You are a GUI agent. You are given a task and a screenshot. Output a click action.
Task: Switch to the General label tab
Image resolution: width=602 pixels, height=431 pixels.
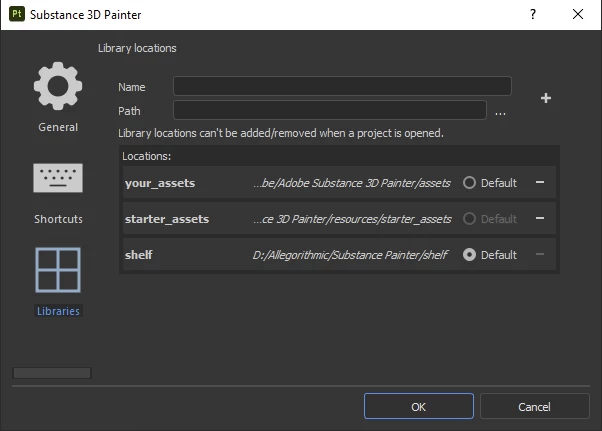[58, 127]
